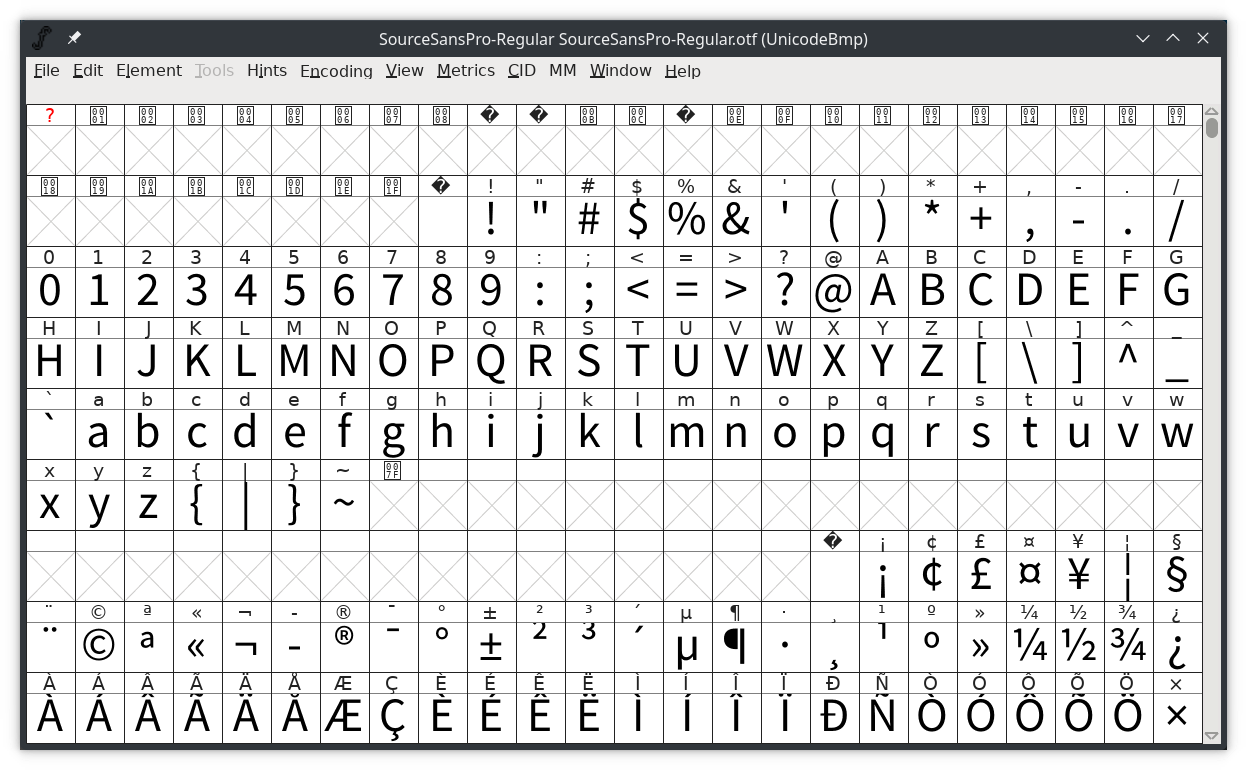Select the multiplication sign × glyph
Image resolution: width=1247 pixels, height=770 pixels.
click(x=1177, y=718)
